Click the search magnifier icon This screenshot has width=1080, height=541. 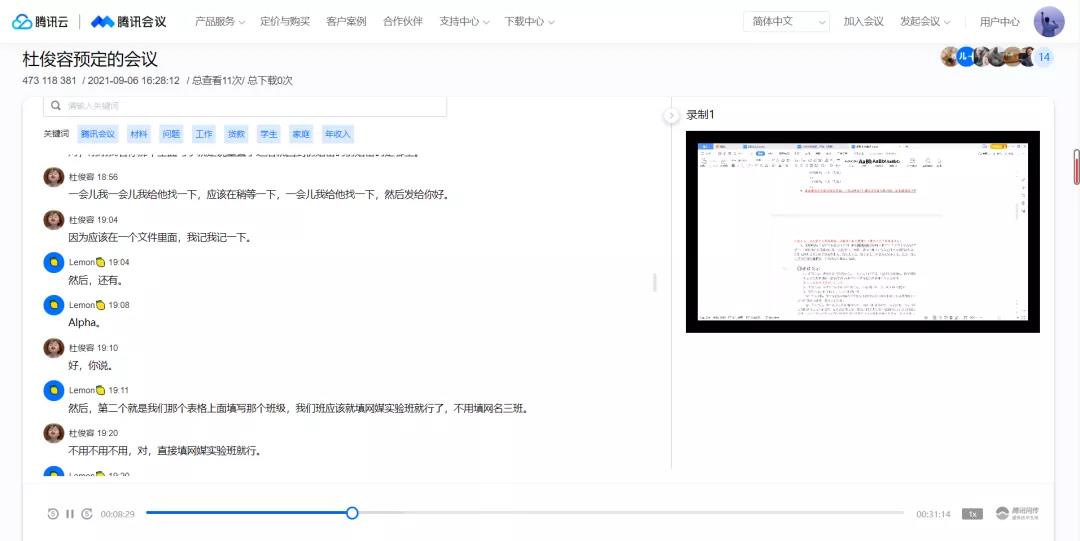coord(57,106)
